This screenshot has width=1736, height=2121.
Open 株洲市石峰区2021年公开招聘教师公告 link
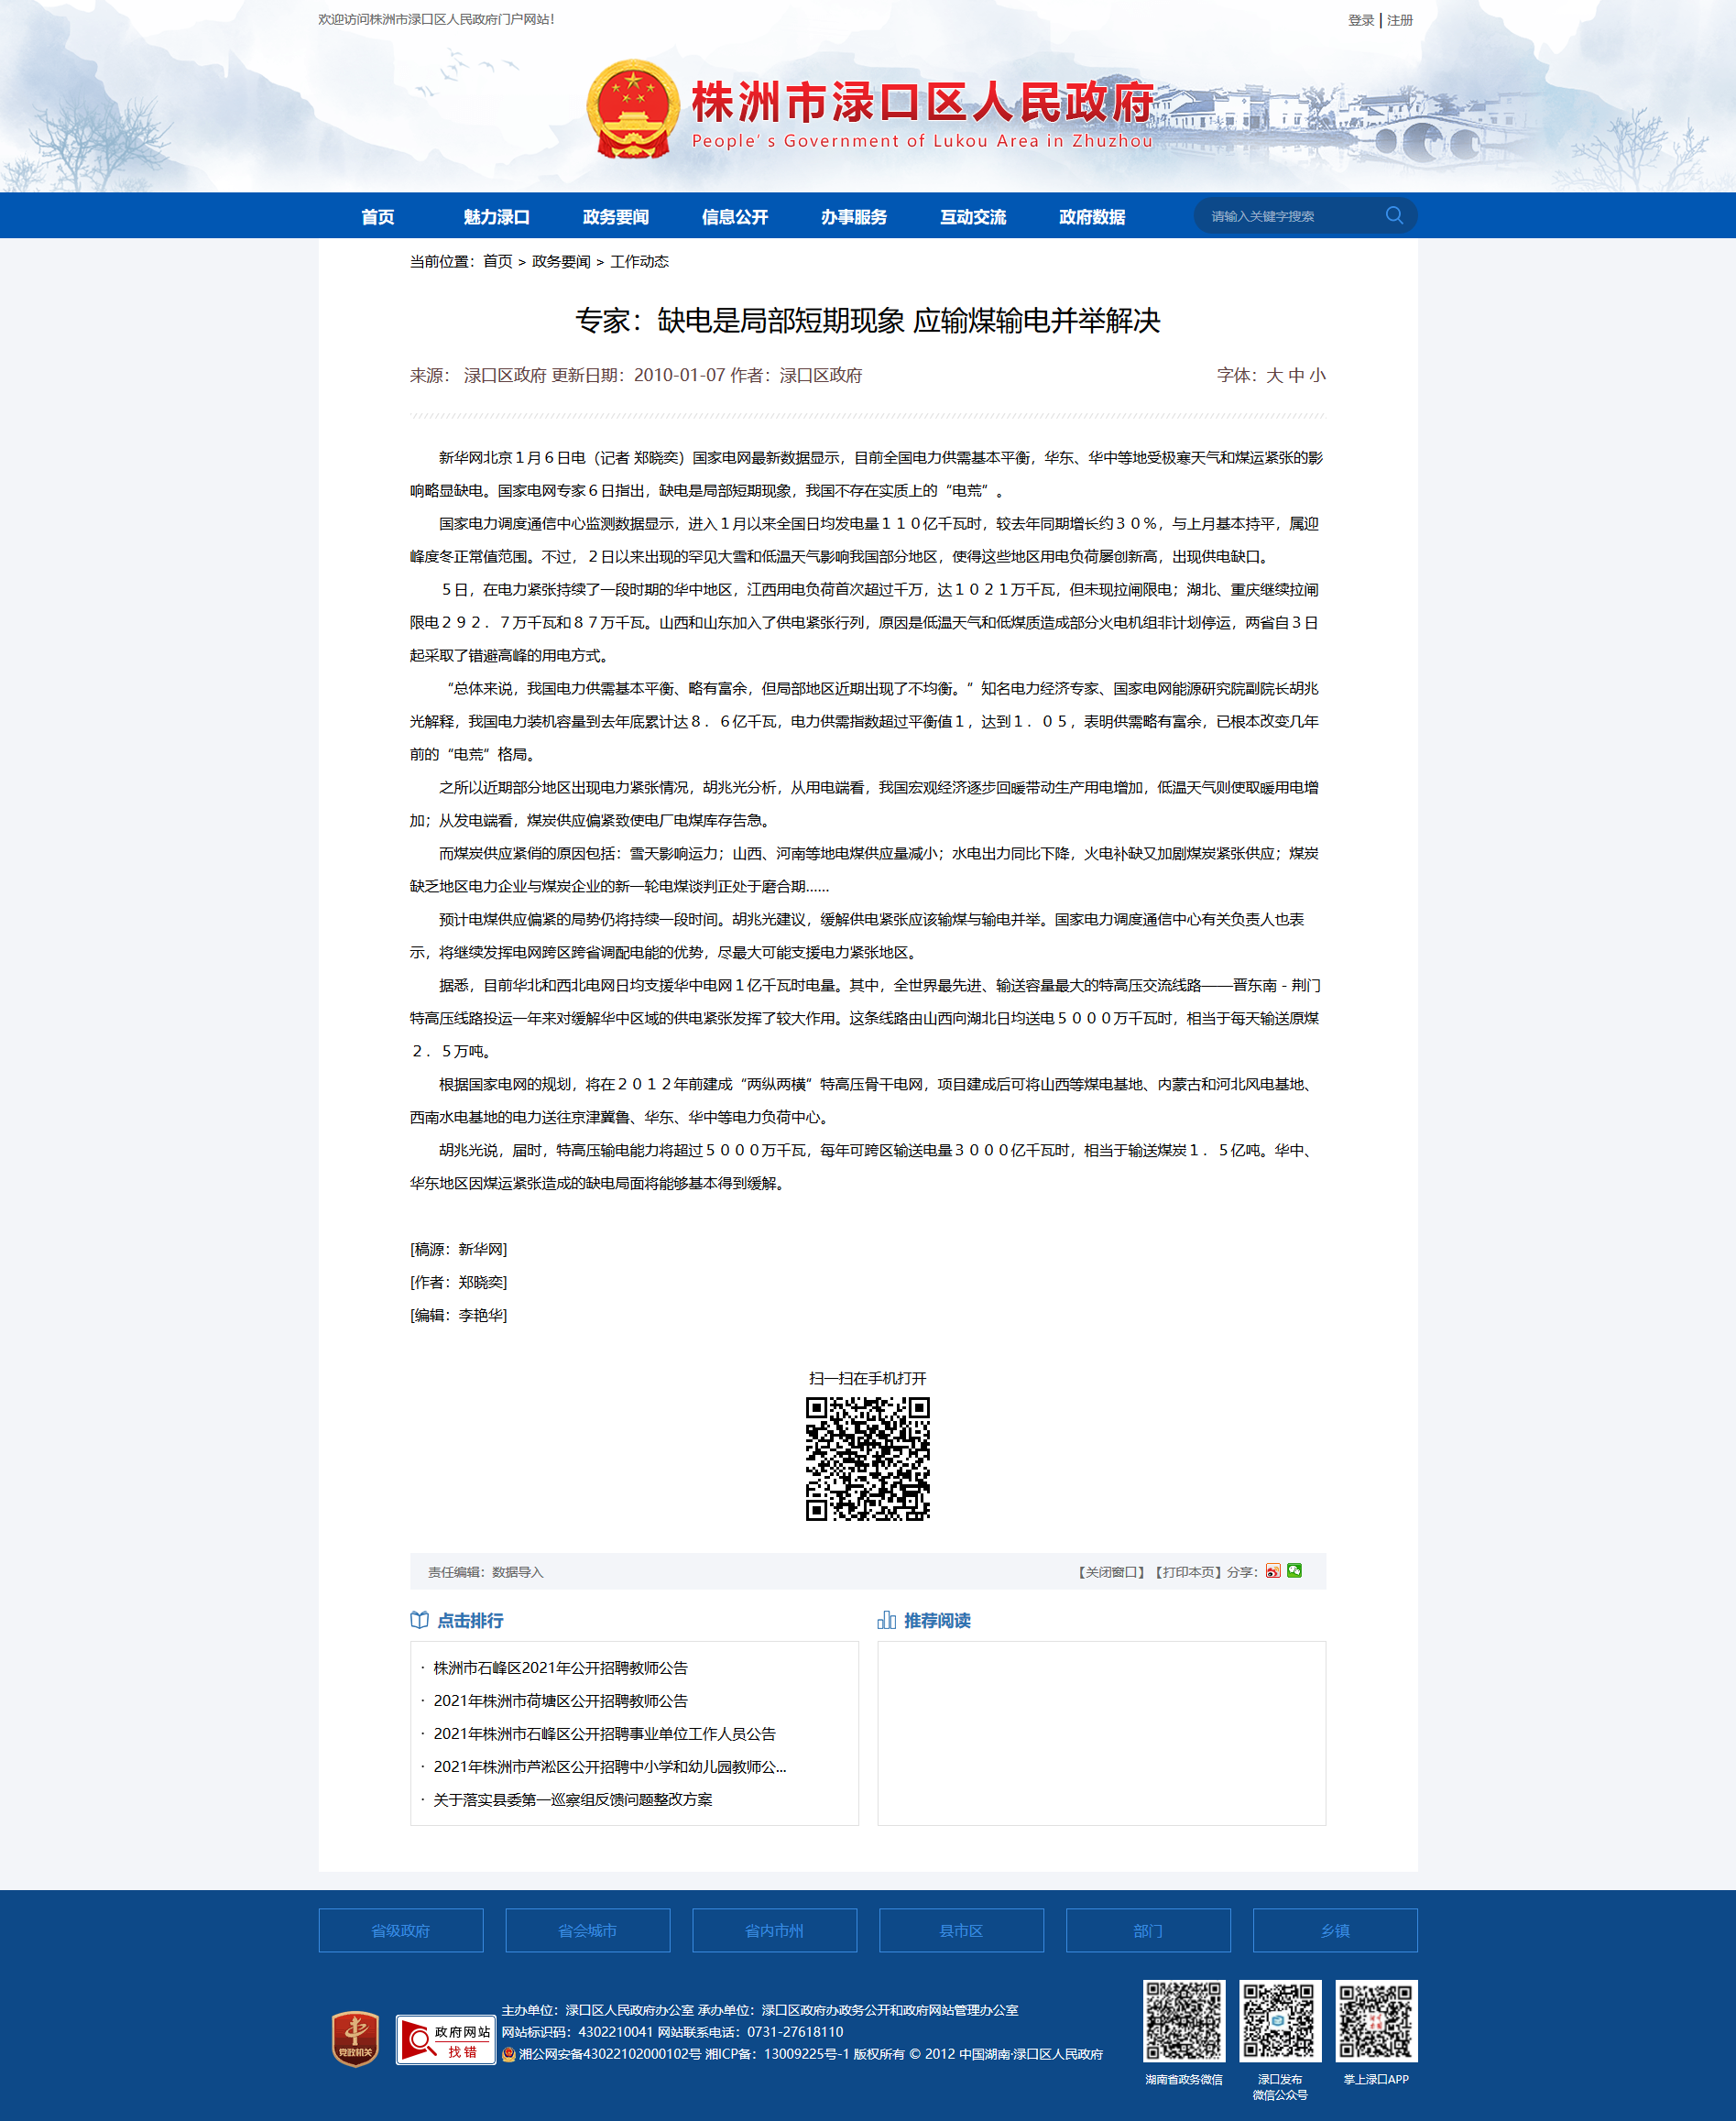[560, 1668]
